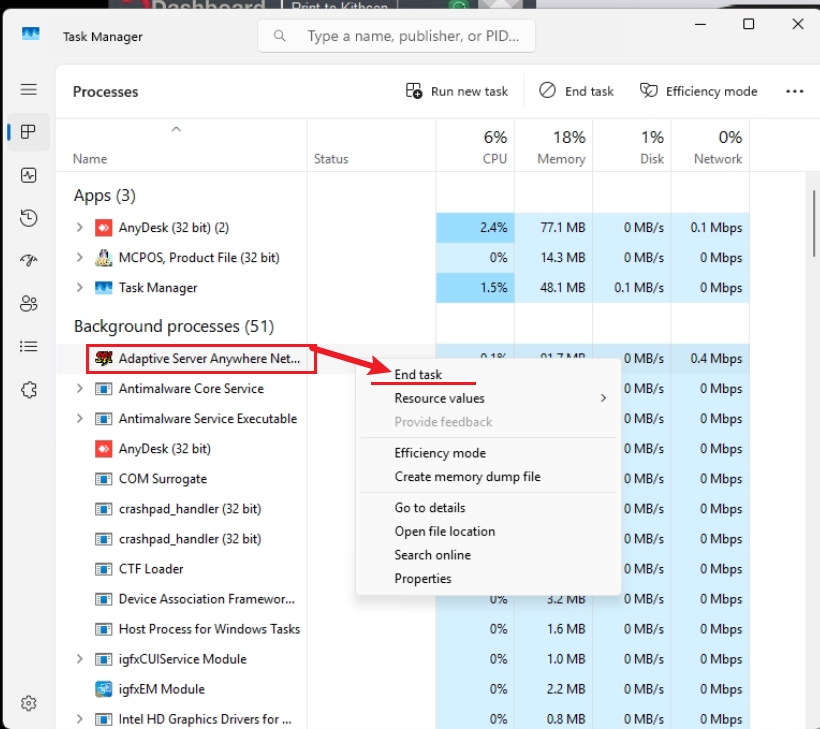Select the Adaptive Server Anywhere Net... process

click(x=201, y=358)
